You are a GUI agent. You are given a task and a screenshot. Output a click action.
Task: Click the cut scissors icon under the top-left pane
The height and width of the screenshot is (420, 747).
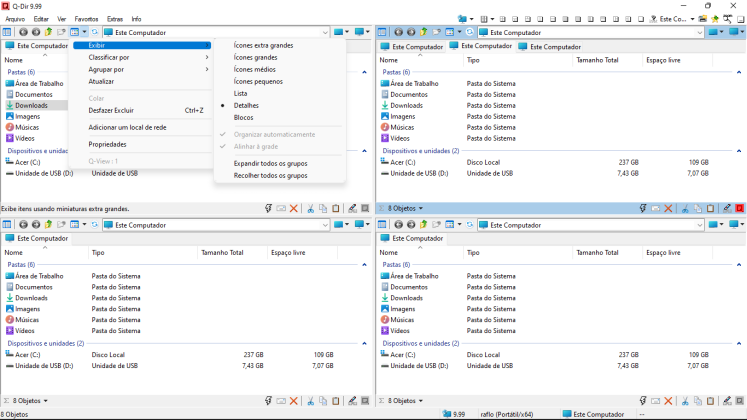(x=311, y=209)
